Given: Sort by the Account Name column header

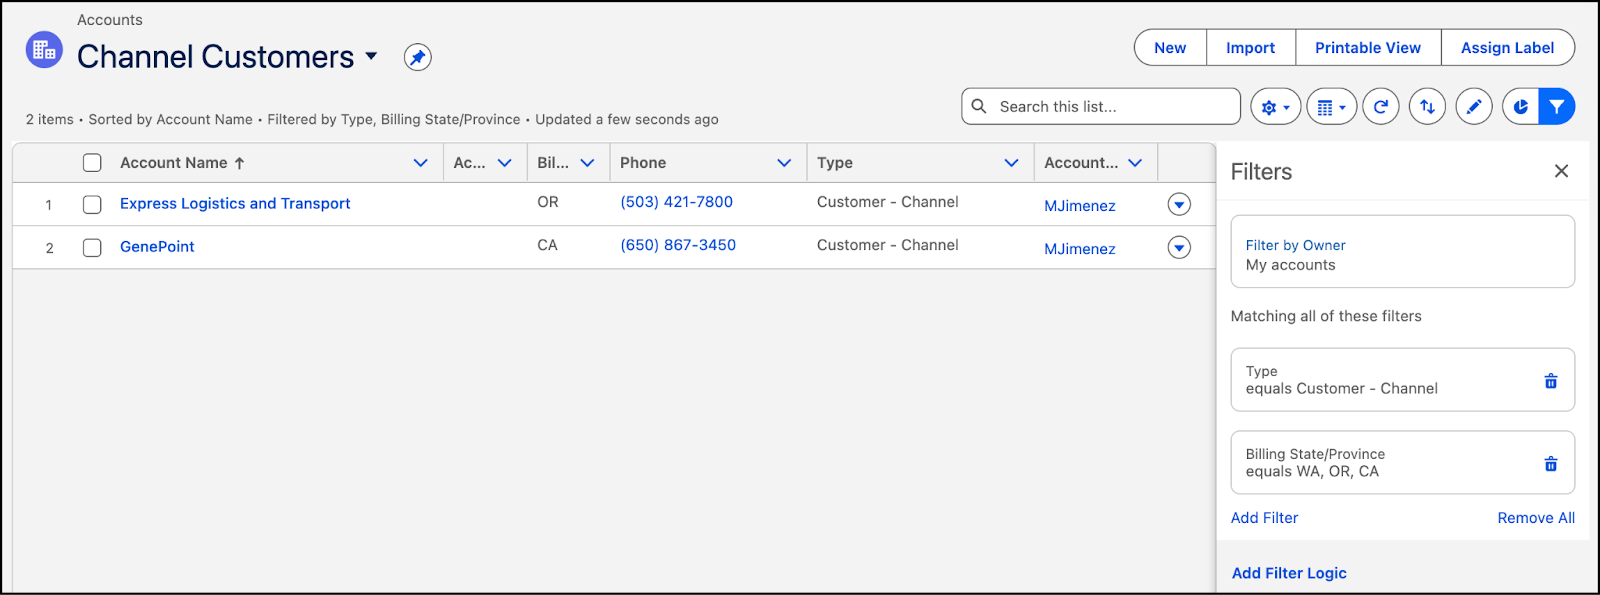Looking at the screenshot, I should (x=174, y=163).
